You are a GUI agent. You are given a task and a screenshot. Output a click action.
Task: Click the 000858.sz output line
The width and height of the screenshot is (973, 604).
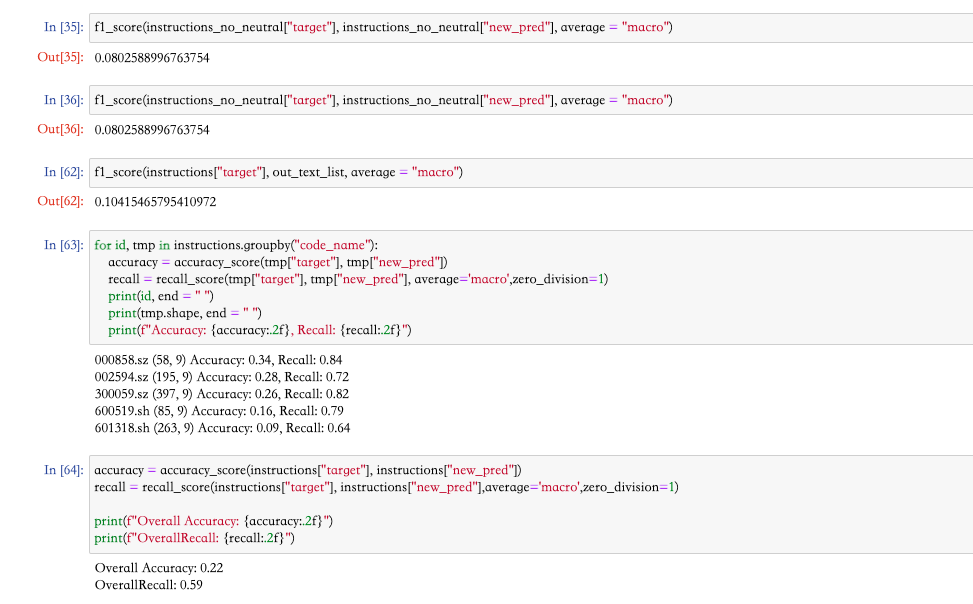tap(210, 359)
